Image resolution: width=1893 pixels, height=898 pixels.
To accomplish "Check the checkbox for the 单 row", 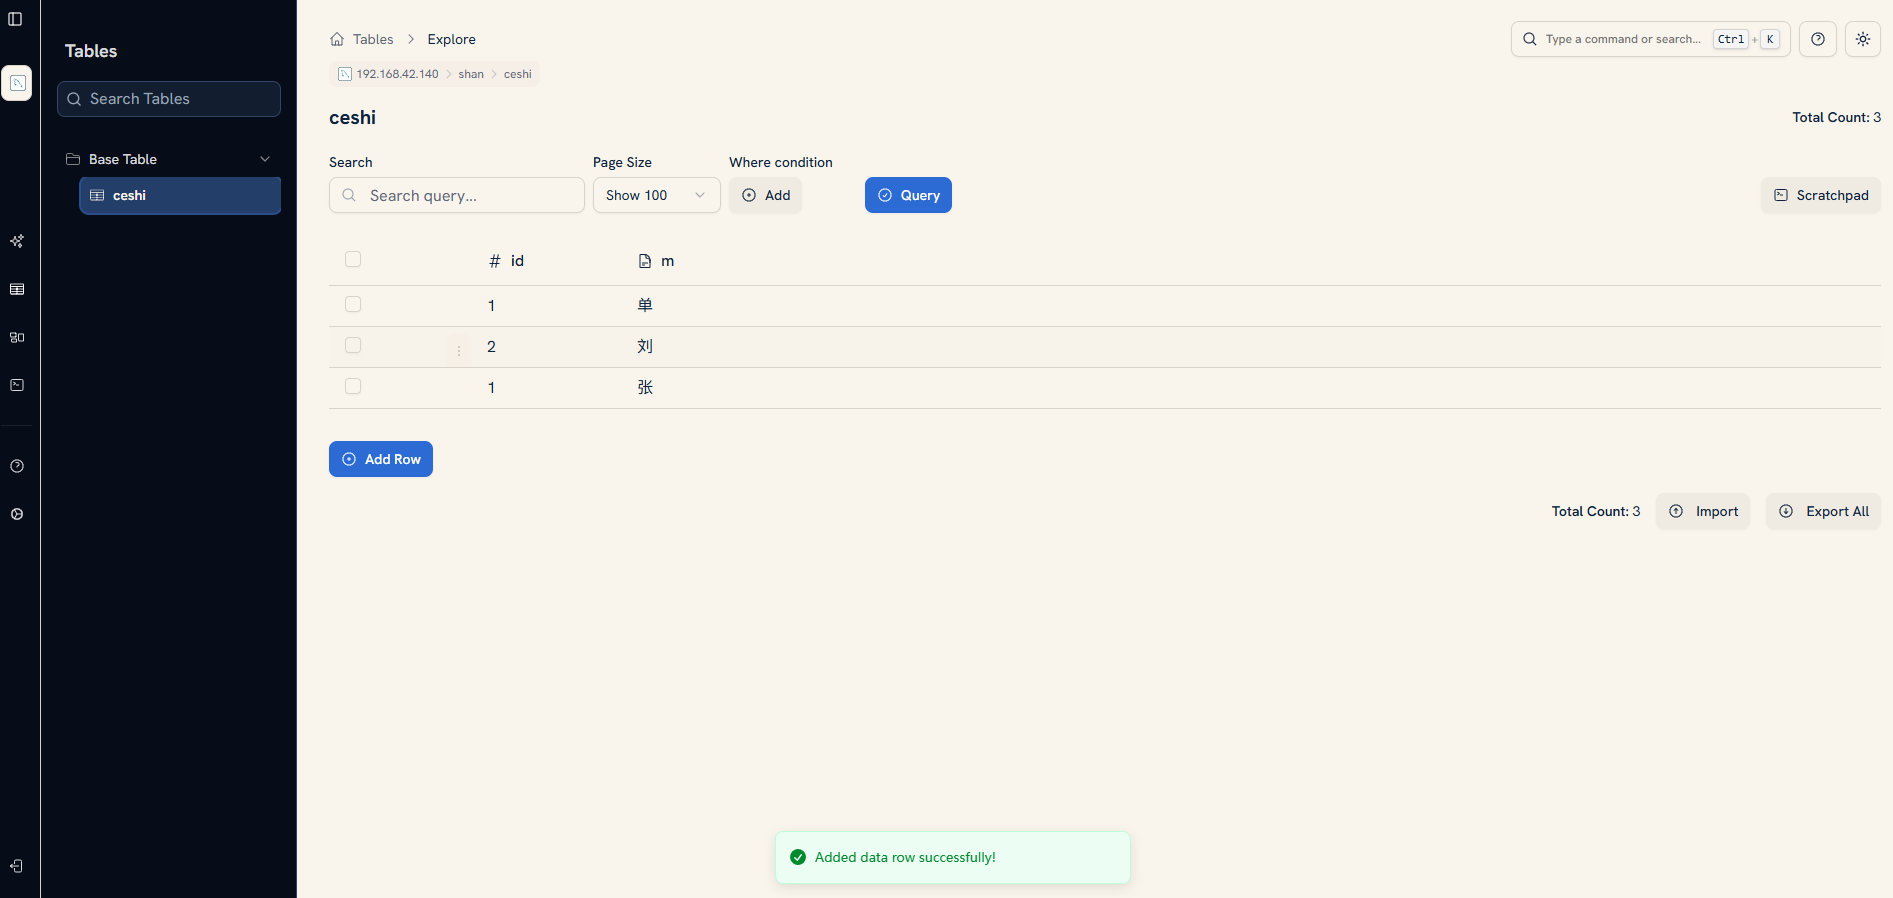I will click(x=353, y=304).
